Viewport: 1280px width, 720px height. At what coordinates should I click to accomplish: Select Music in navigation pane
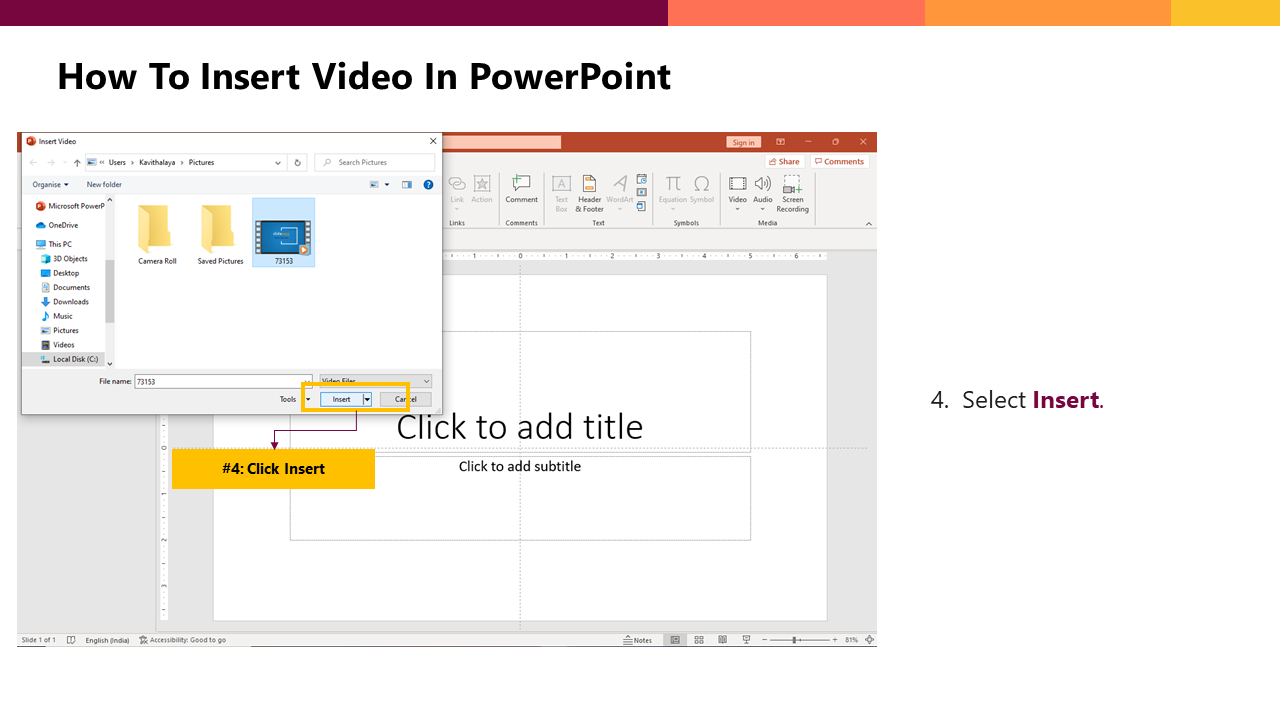coord(56,316)
